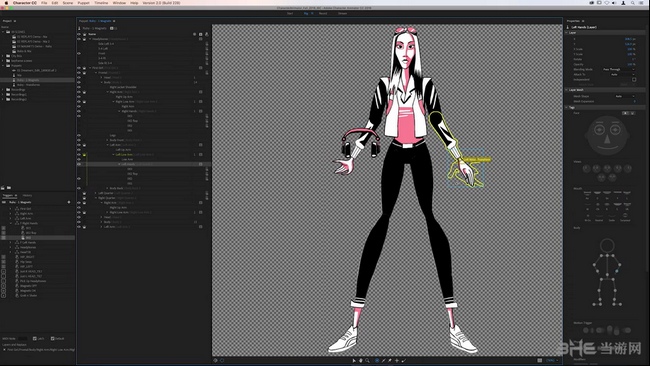Toggle visibility of the Left Low Arm layer
650x366 pixels.
point(79,155)
